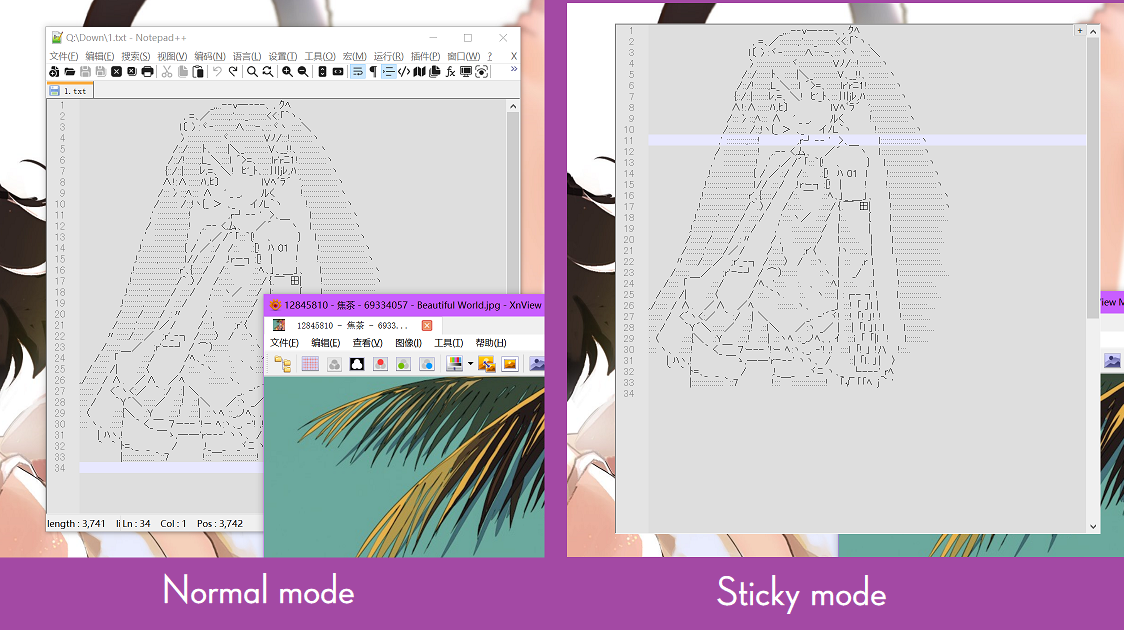
Task: Click Save All icon in Notepad++ toolbar
Action: [101, 72]
